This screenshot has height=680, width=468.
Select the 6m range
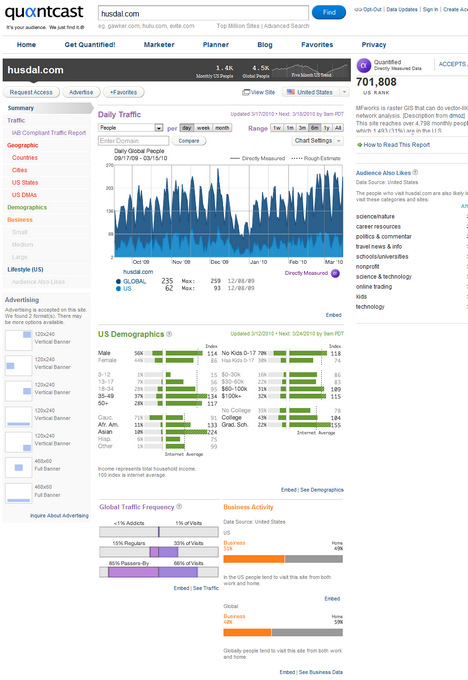tap(314, 128)
